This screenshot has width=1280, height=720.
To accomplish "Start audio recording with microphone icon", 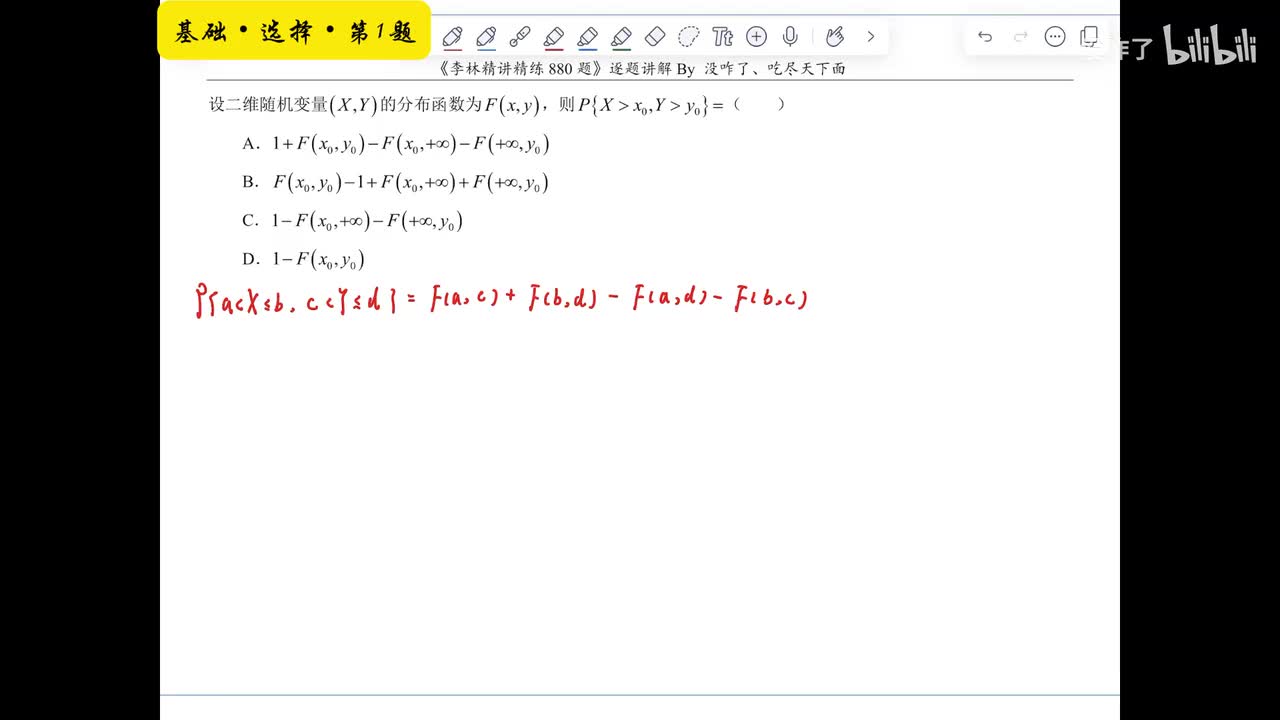I will click(x=790, y=37).
